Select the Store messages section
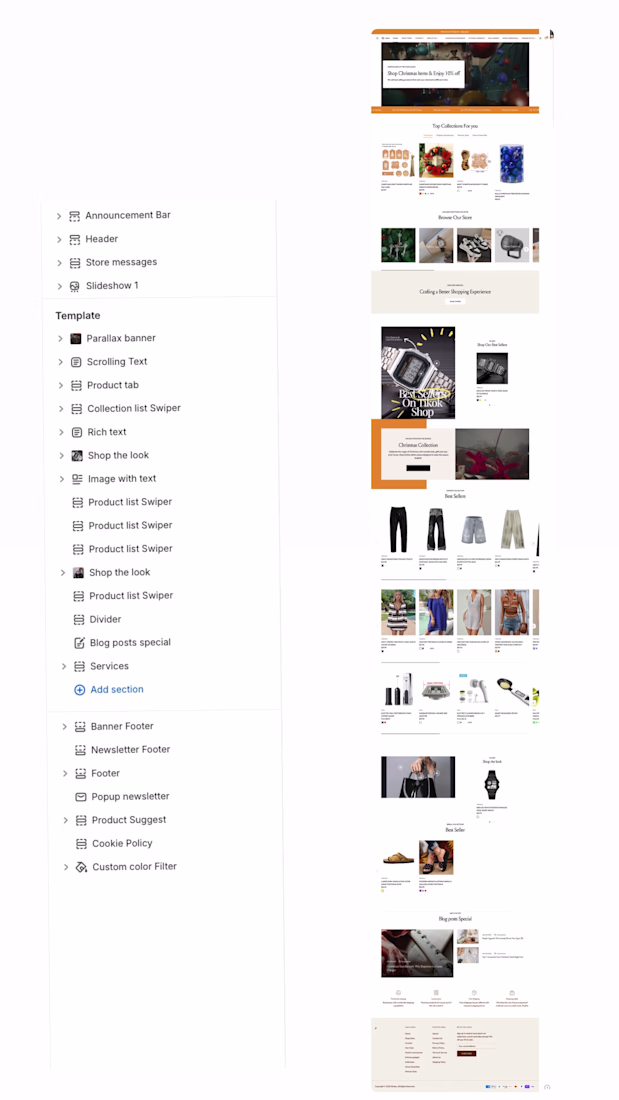Screen dimensions: 619x1100 (121, 262)
